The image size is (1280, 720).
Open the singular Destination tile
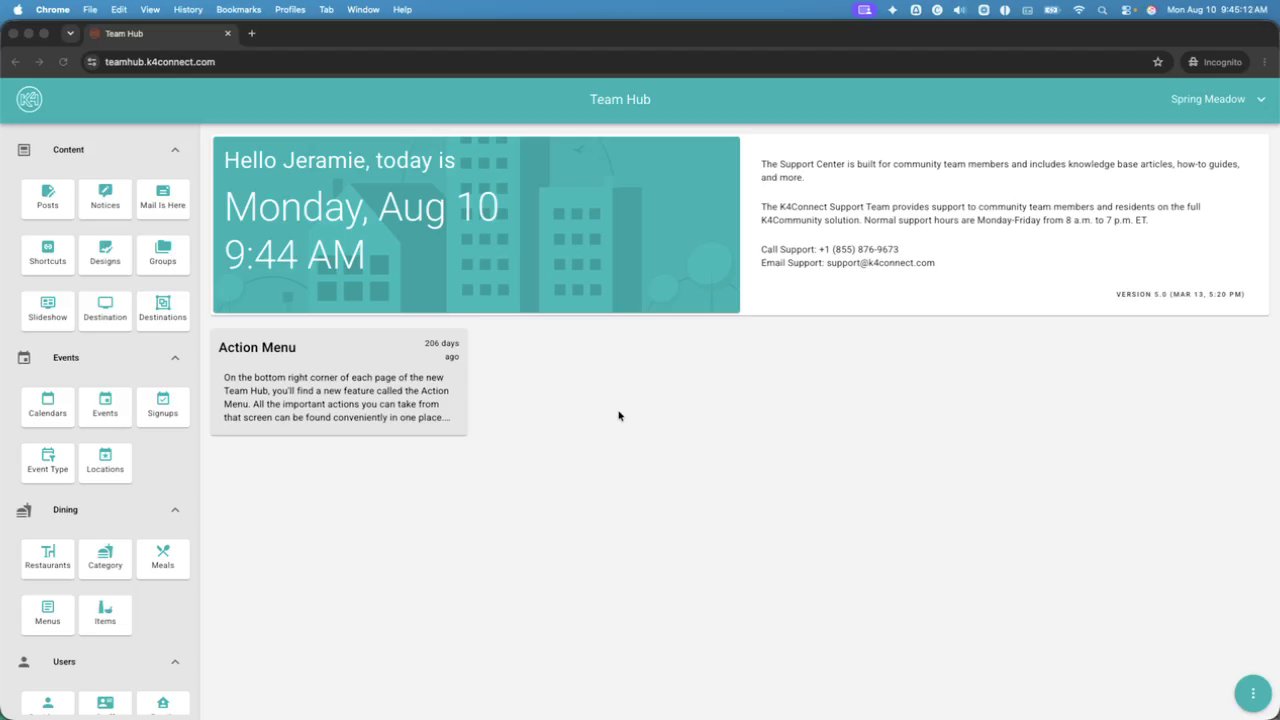[105, 310]
